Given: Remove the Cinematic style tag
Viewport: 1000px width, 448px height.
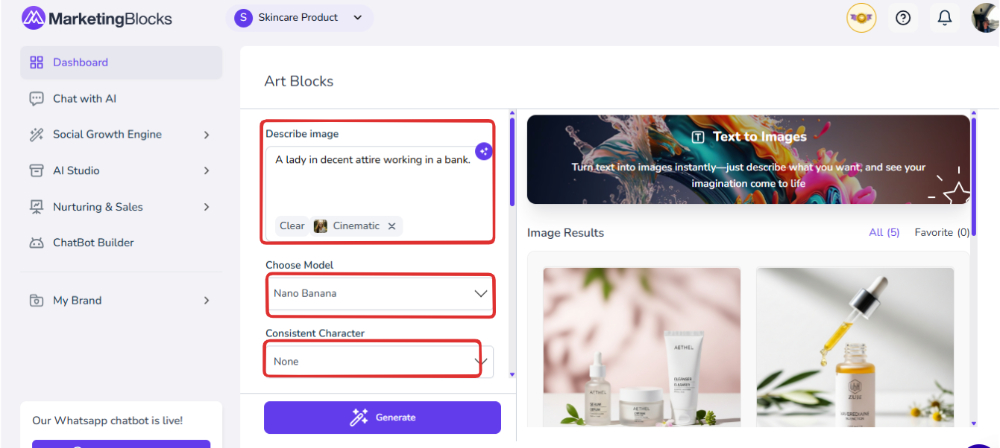Looking at the screenshot, I should [392, 226].
